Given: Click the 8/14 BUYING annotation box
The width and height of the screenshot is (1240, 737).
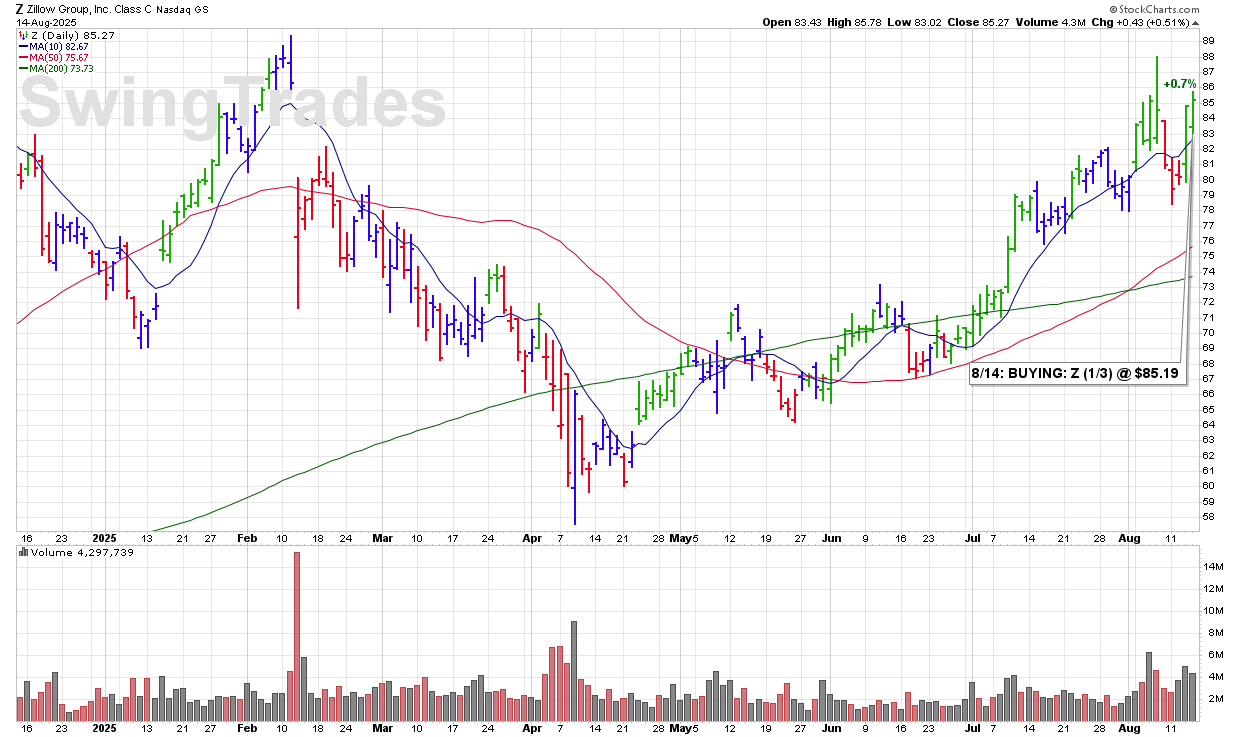Looking at the screenshot, I should click(x=1073, y=374).
